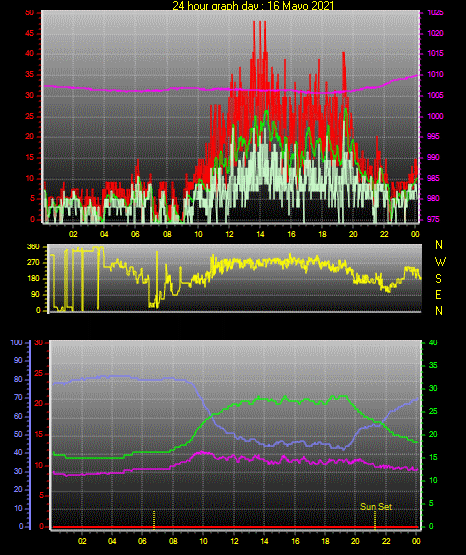This screenshot has height=555, width=466.
Task: Click the magenta pressure value 980
Action: [433, 198]
